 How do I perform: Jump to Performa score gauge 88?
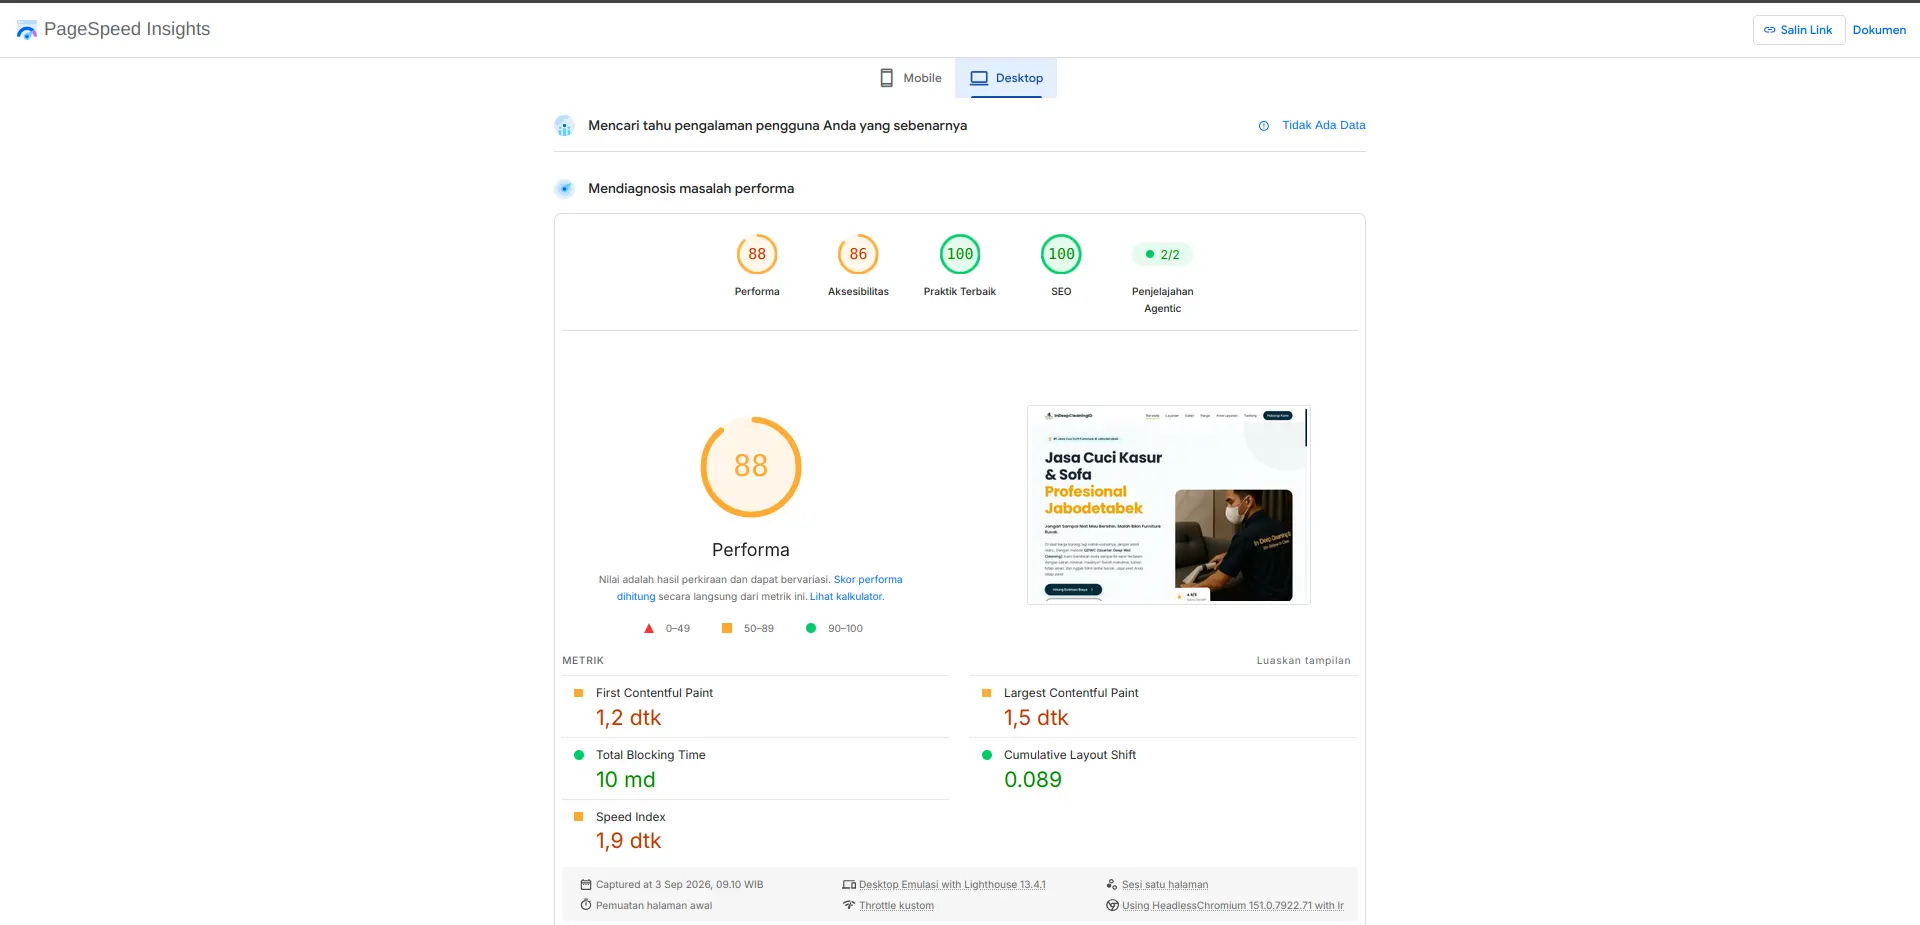tap(757, 254)
